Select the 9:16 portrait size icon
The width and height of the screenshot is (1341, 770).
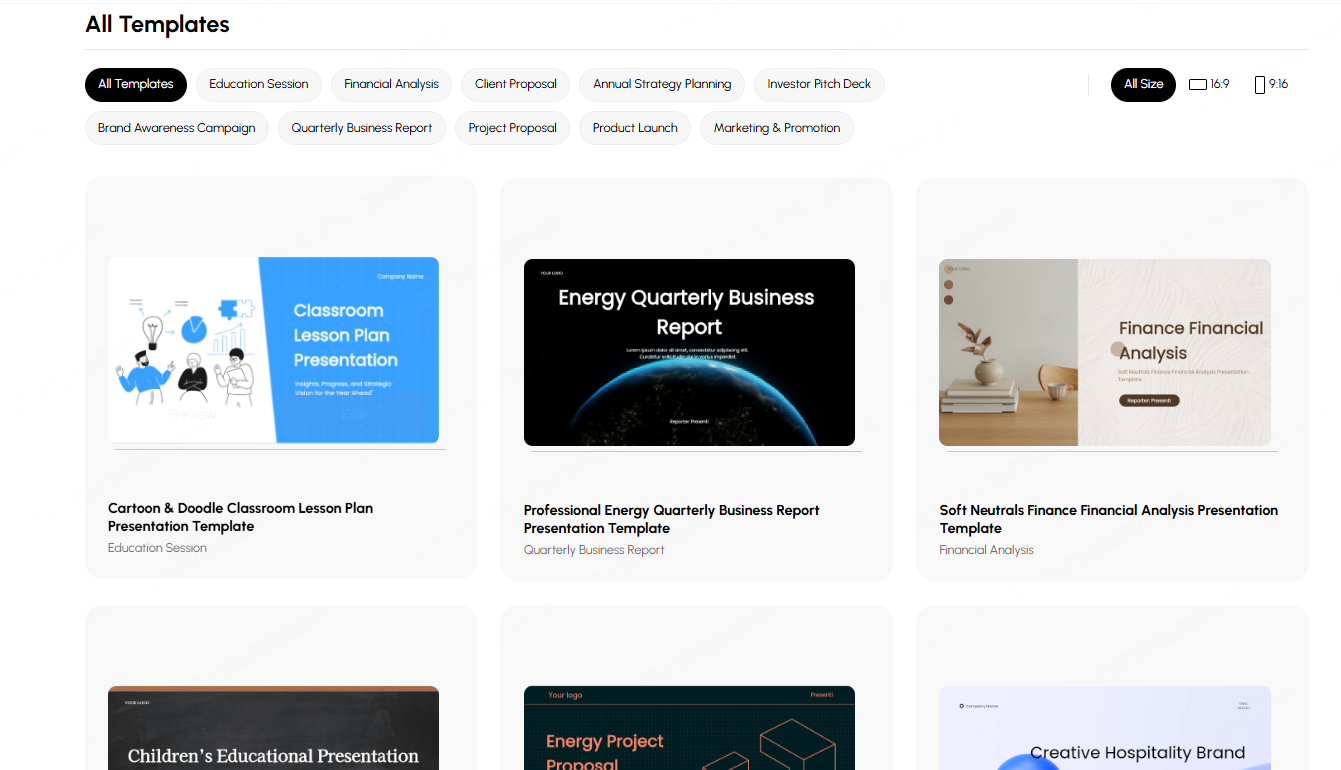click(x=1270, y=84)
